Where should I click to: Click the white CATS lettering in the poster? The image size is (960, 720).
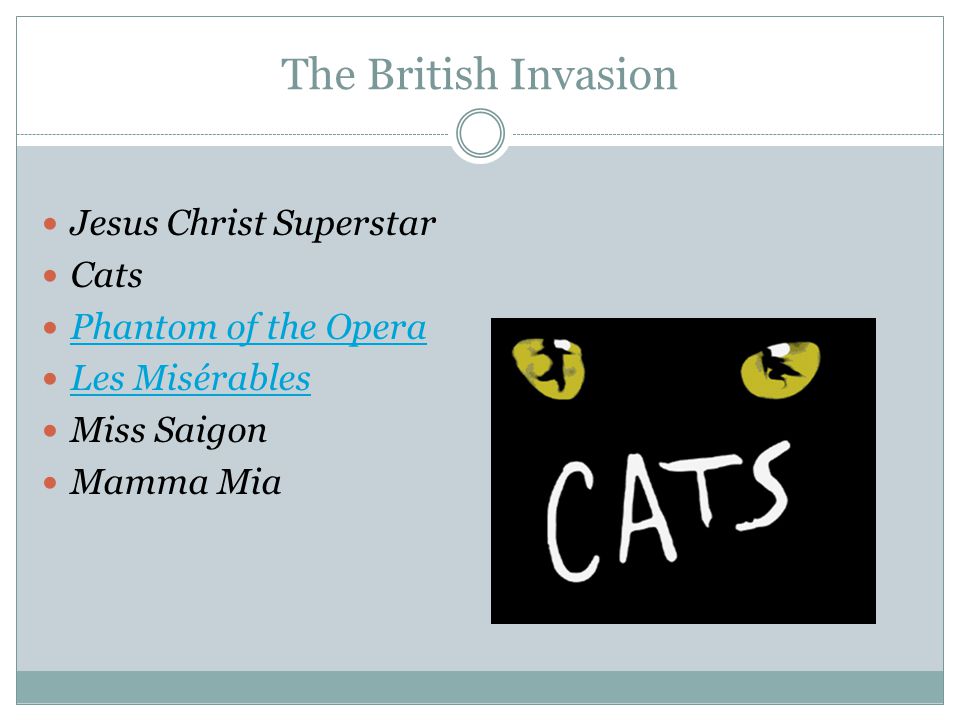[669, 511]
